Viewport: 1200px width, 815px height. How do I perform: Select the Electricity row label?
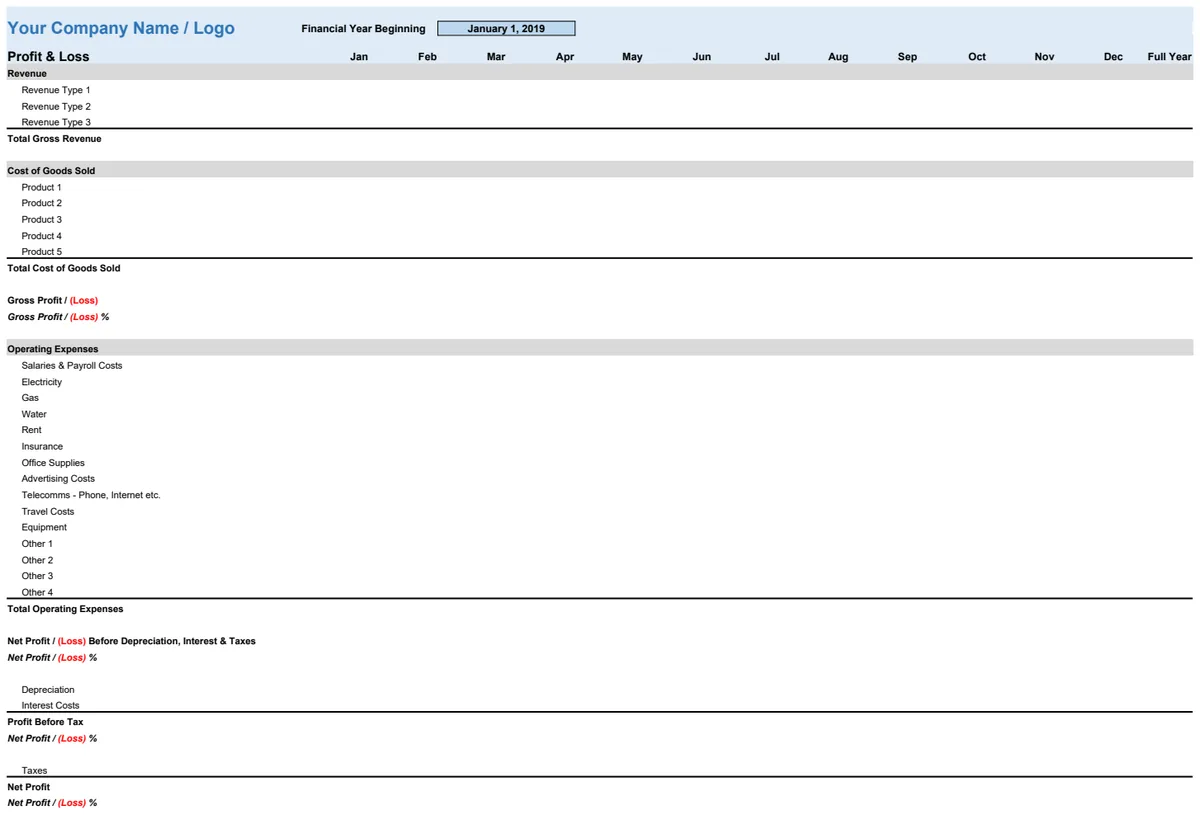(x=42, y=382)
